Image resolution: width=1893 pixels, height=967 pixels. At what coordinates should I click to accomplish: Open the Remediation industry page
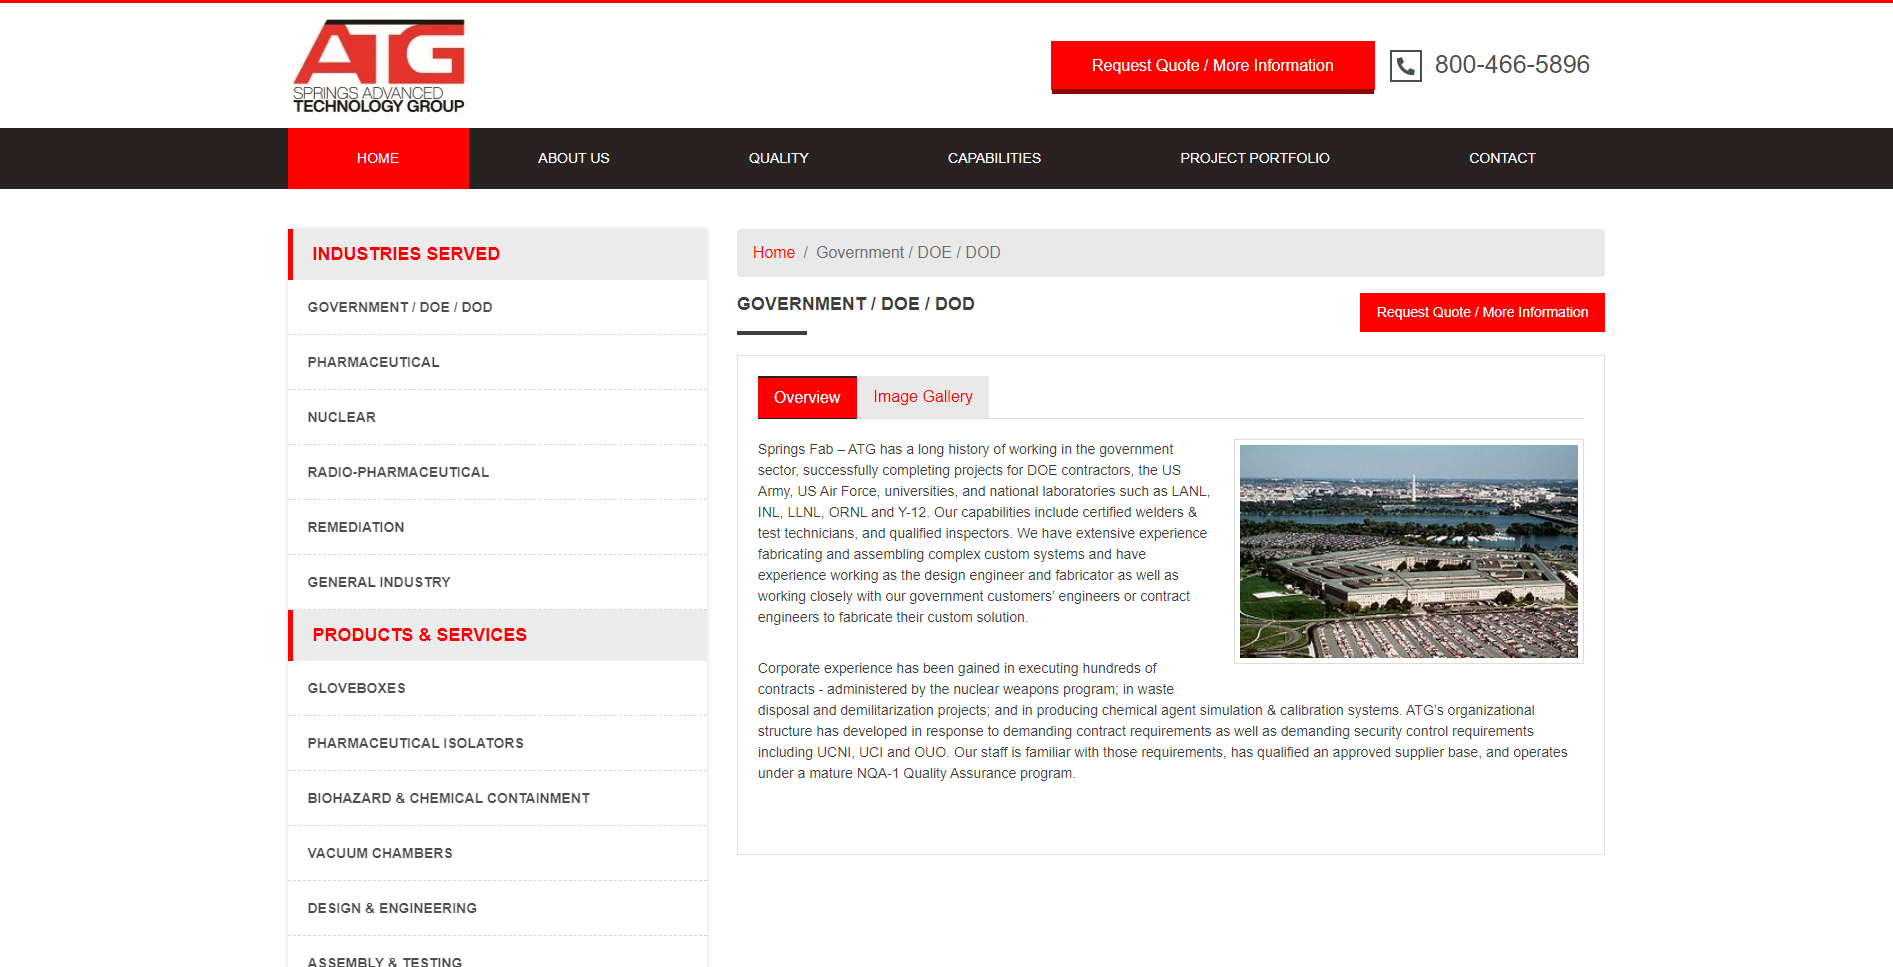355,527
